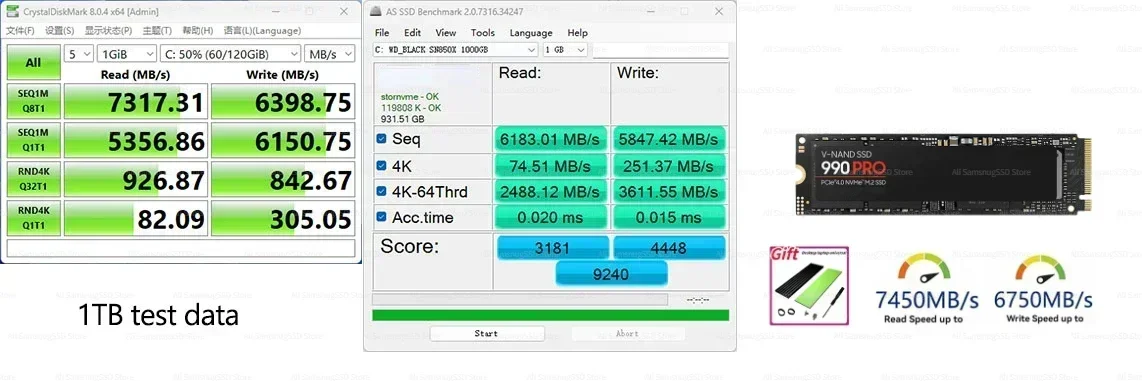The height and width of the screenshot is (381, 1142).
Task: Click the green progress bar in AS SSD
Action: [x=550, y=315]
